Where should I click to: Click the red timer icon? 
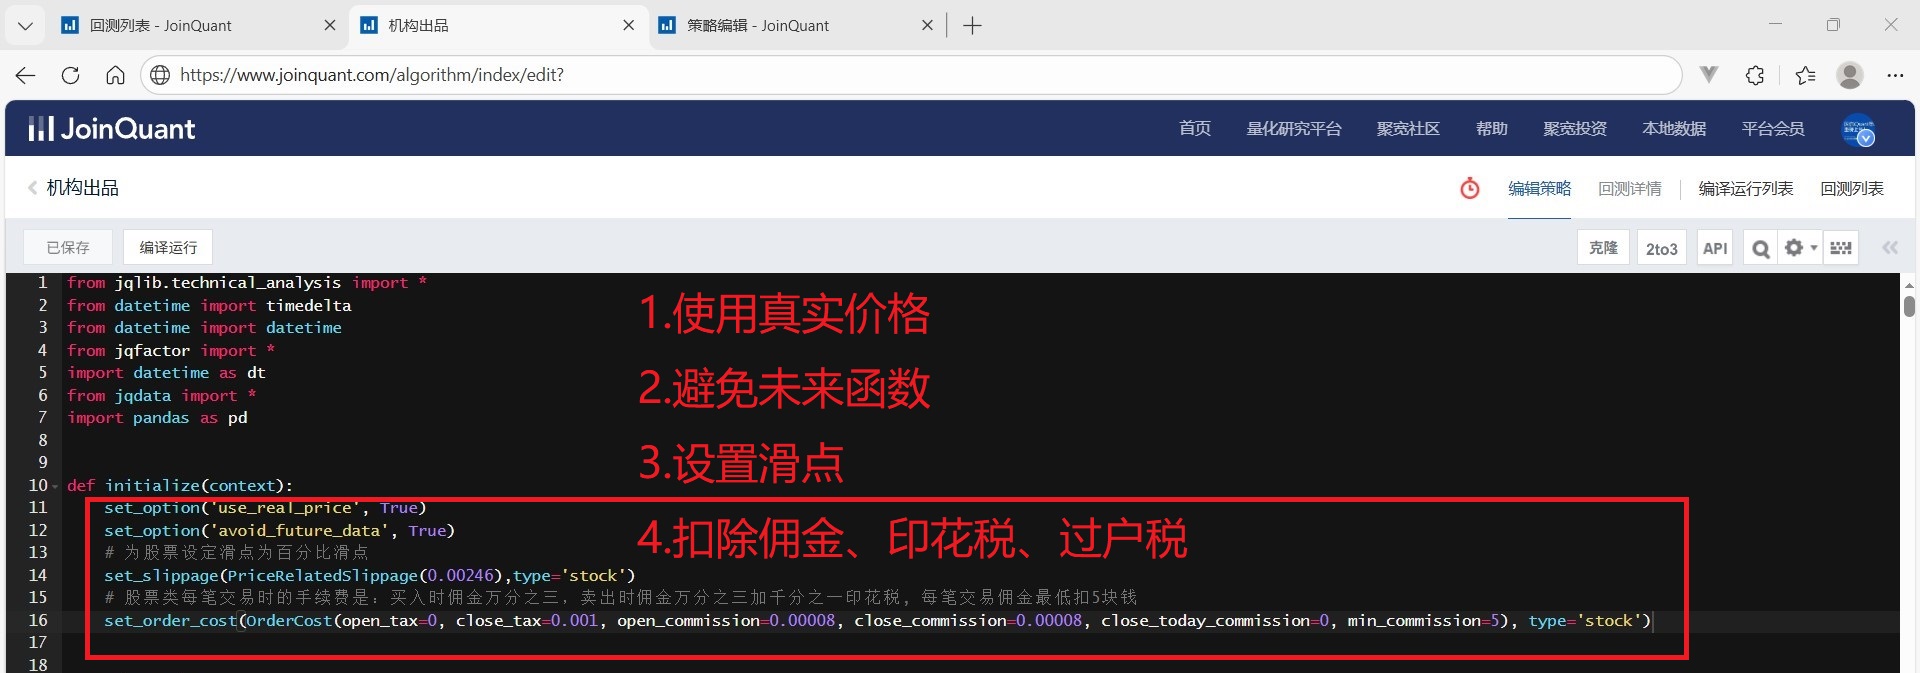tap(1470, 188)
